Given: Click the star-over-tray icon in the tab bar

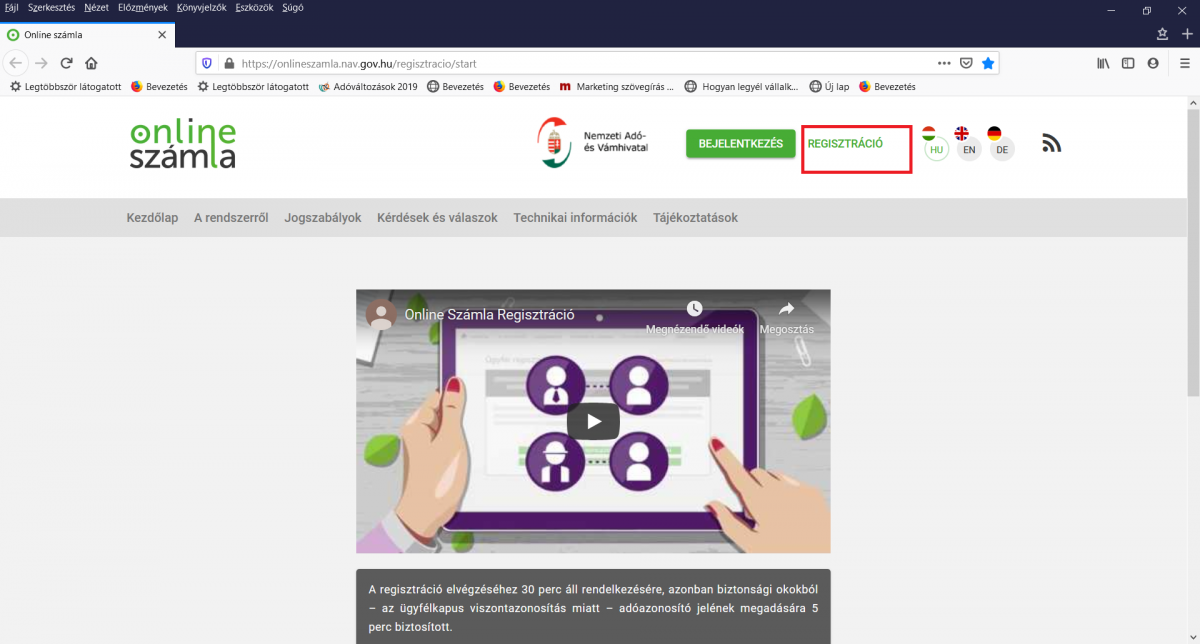Looking at the screenshot, I should (x=1162, y=33).
